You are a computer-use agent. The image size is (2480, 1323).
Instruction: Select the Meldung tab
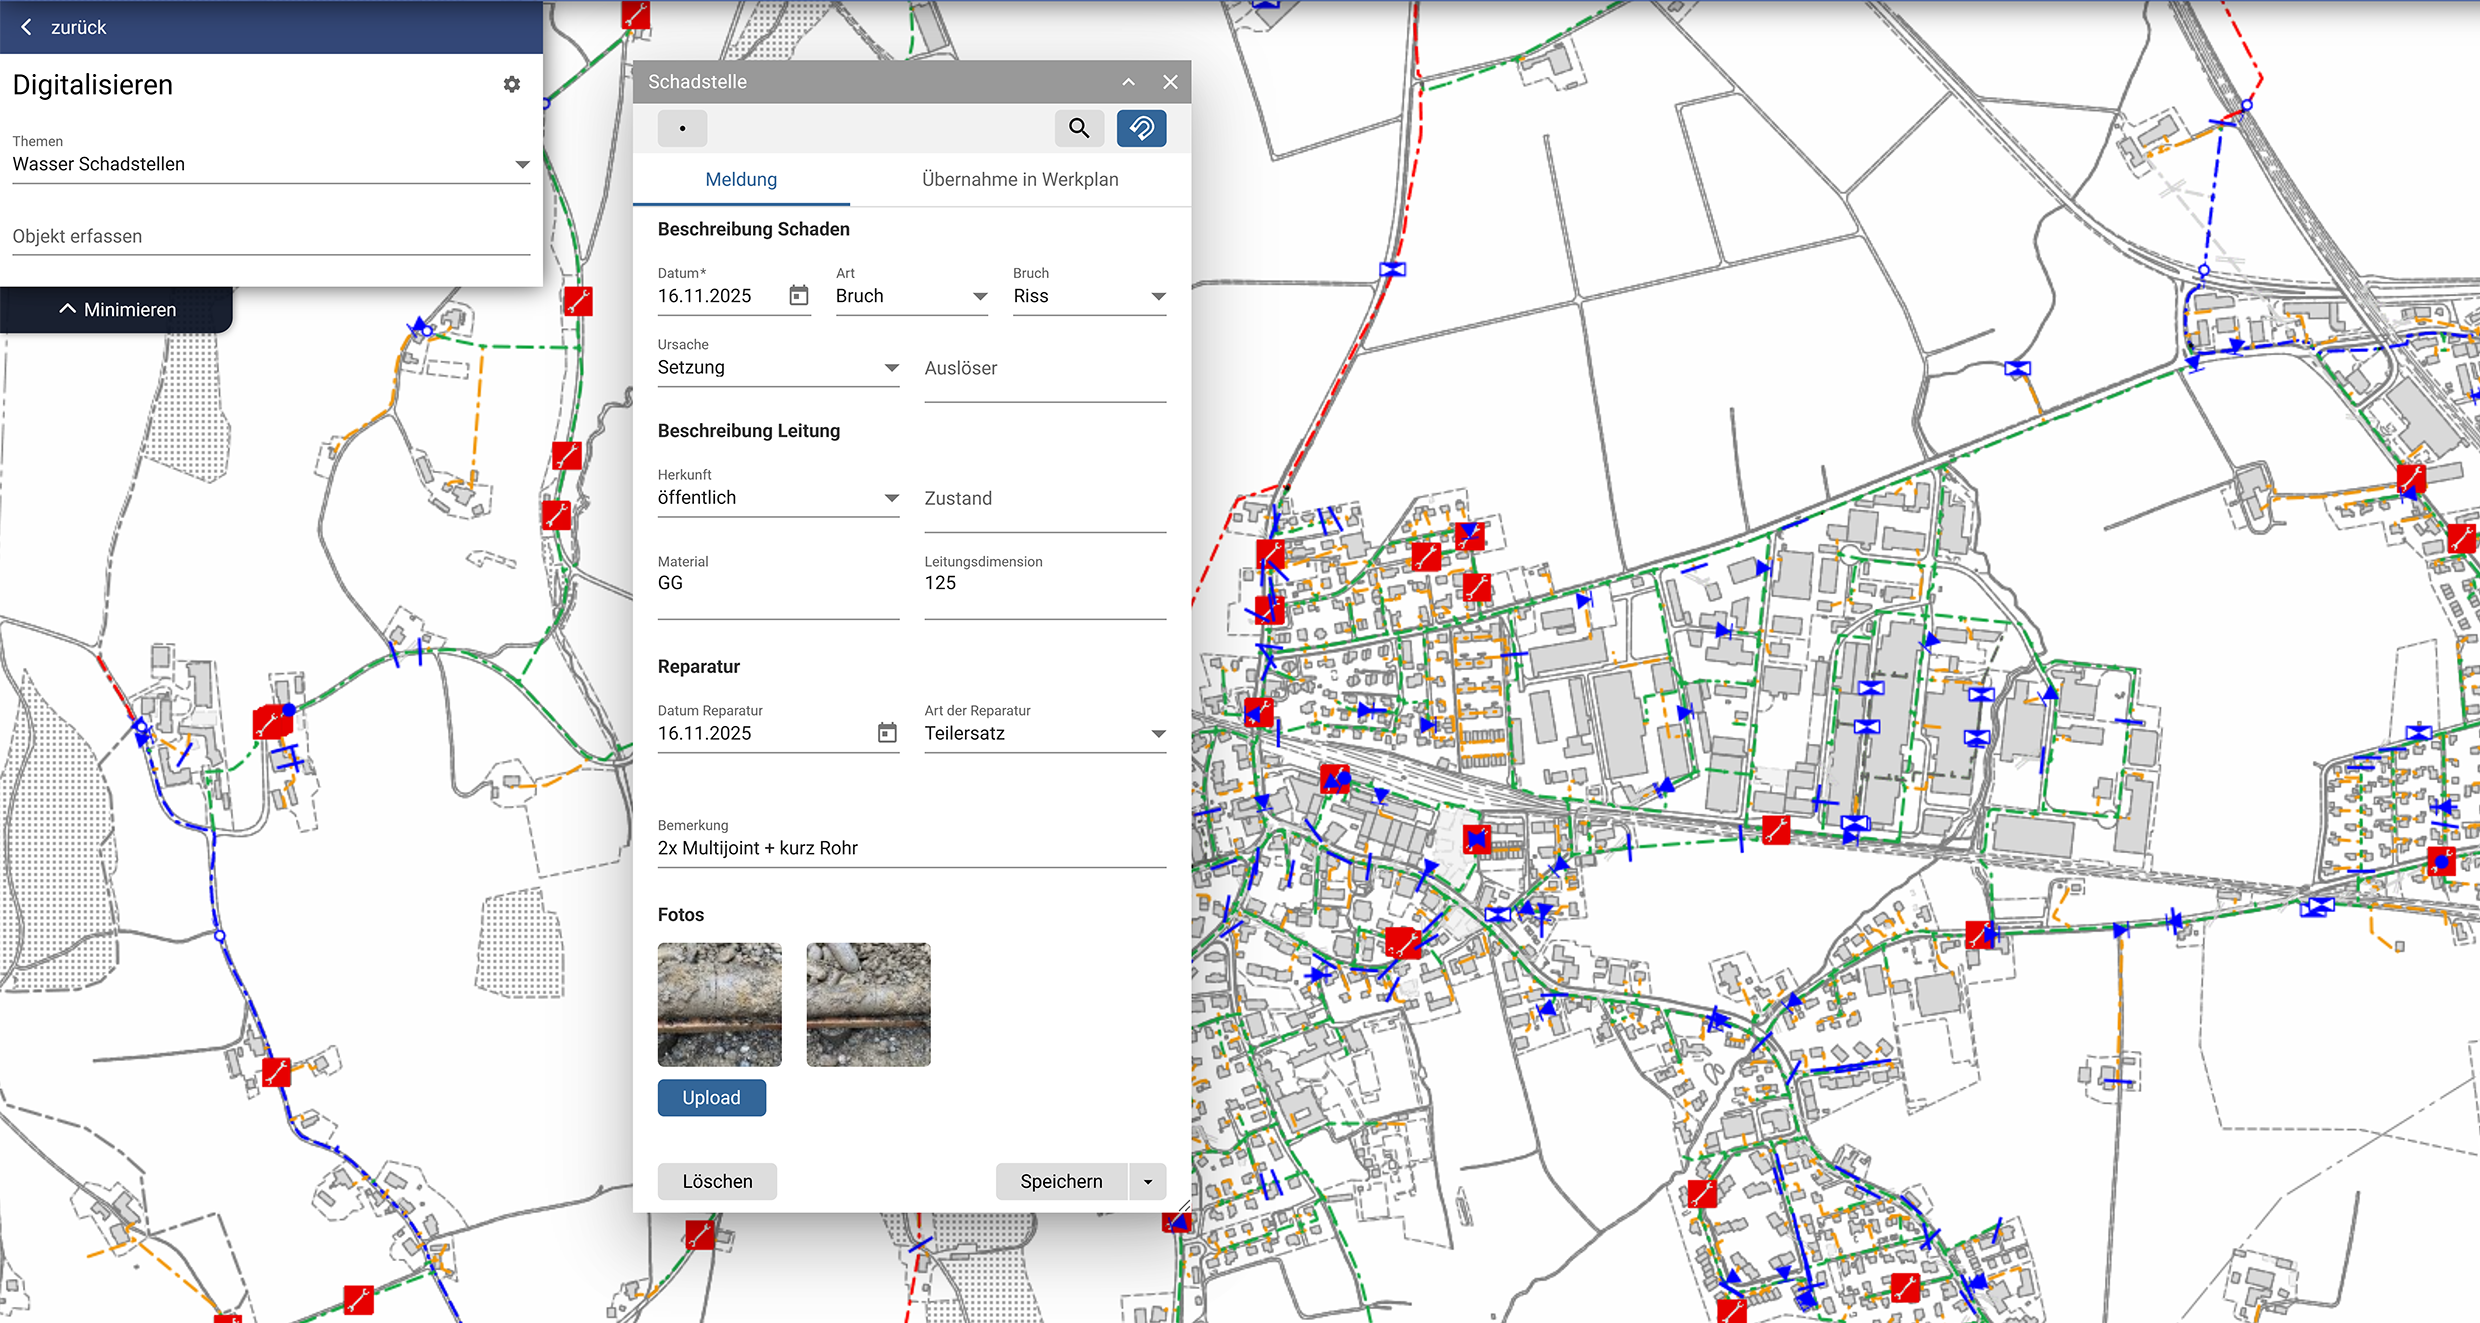[741, 180]
